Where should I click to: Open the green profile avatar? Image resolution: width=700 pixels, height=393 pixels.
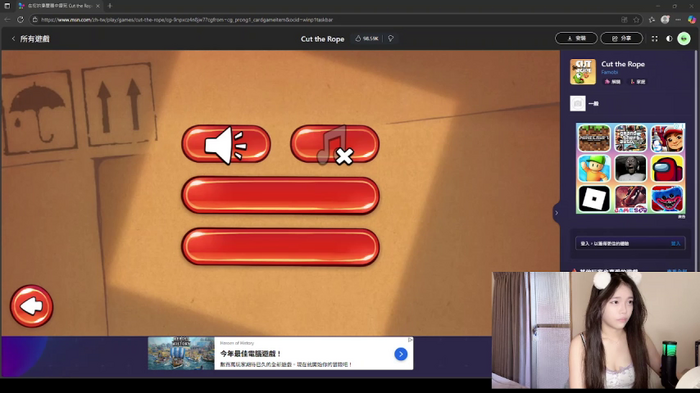click(684, 39)
